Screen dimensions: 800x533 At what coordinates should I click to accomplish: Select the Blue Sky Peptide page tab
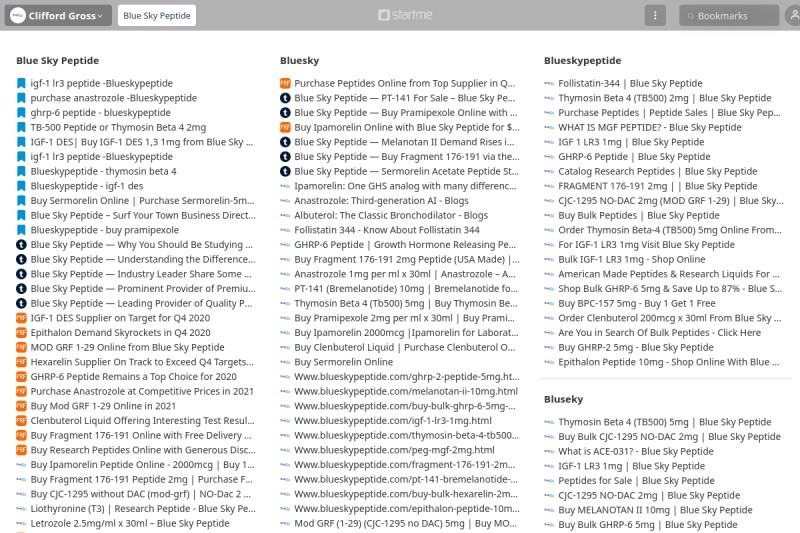tap(157, 15)
